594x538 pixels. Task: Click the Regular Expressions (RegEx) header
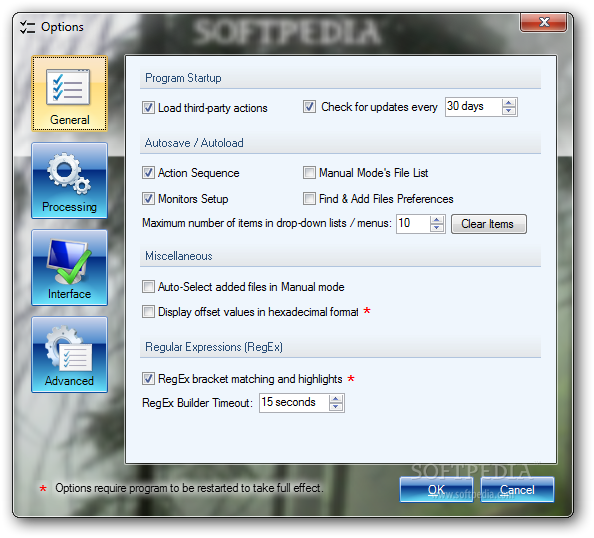coord(340,347)
